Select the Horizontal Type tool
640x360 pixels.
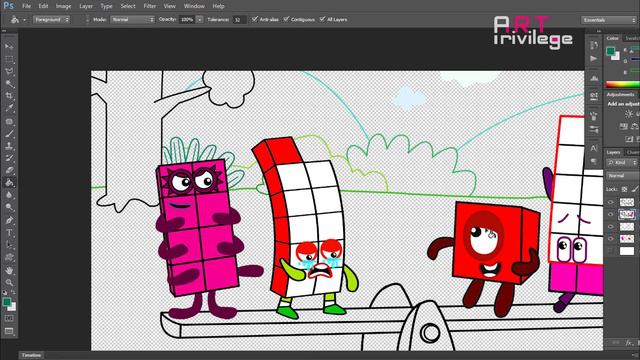tap(9, 233)
